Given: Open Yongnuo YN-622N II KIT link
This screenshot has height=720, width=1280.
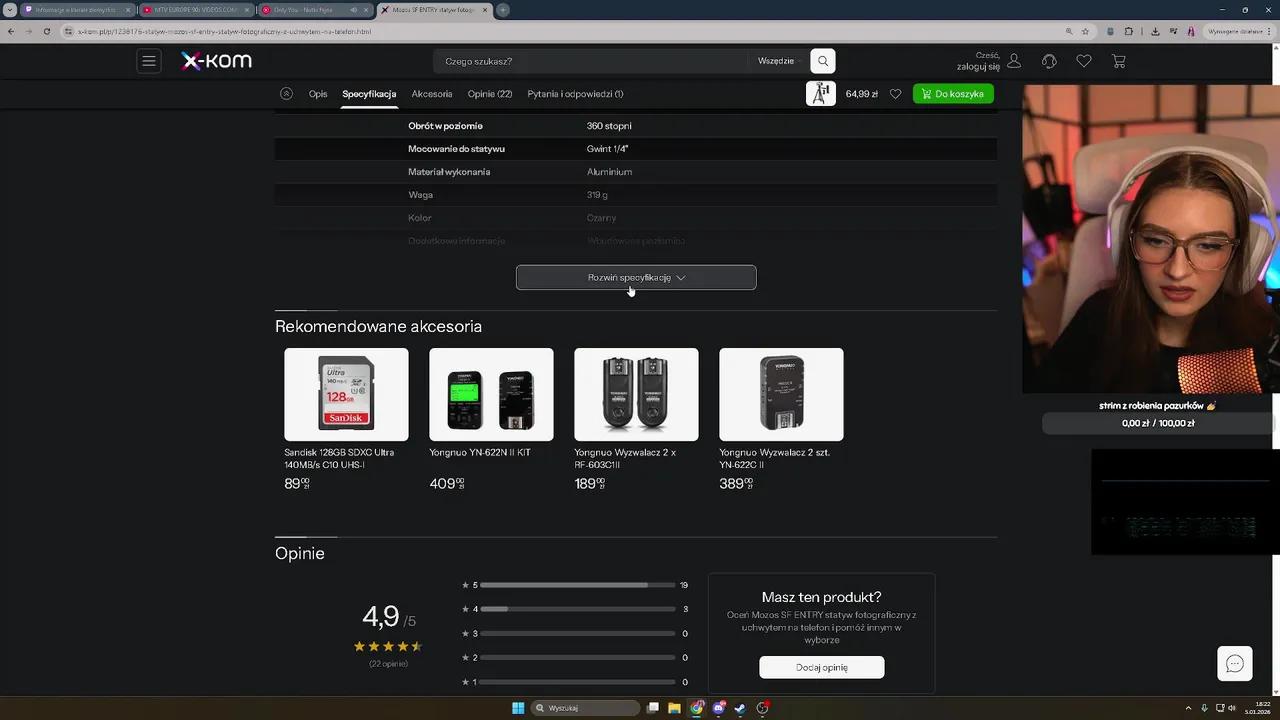Looking at the screenshot, I should (x=480, y=452).
